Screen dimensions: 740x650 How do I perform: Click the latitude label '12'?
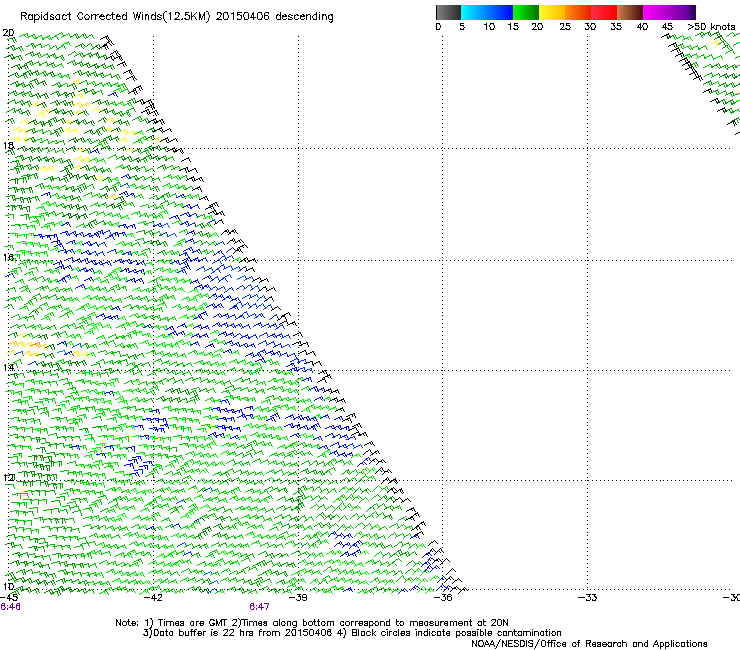(x=8, y=478)
